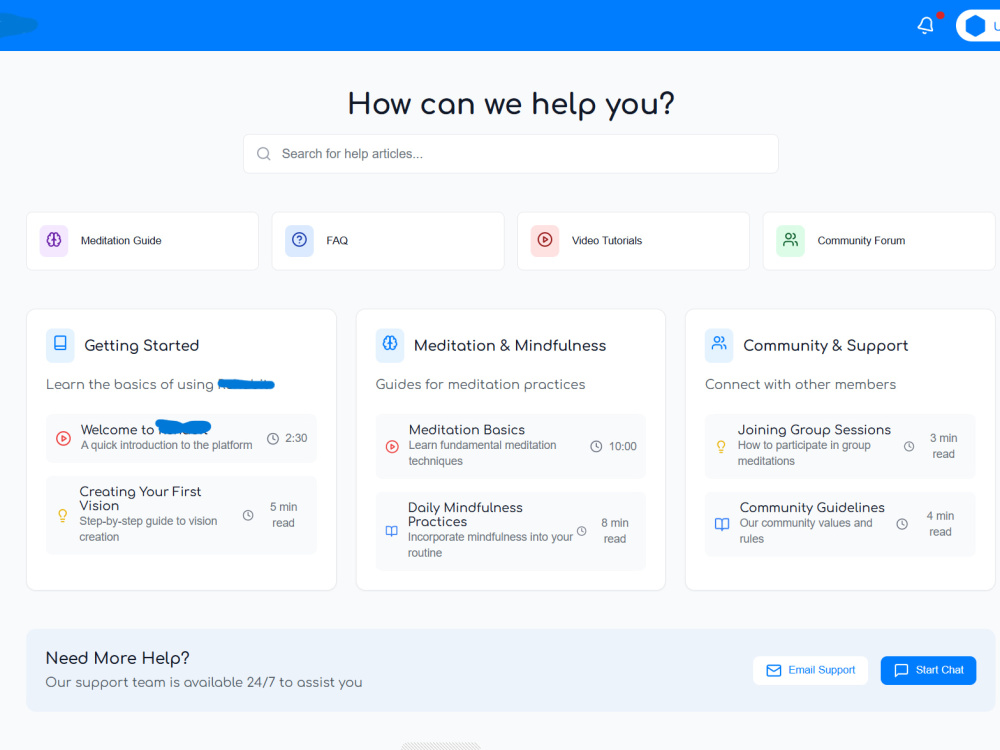The image size is (1000, 750).
Task: Open the FAQ card
Action: coord(388,241)
